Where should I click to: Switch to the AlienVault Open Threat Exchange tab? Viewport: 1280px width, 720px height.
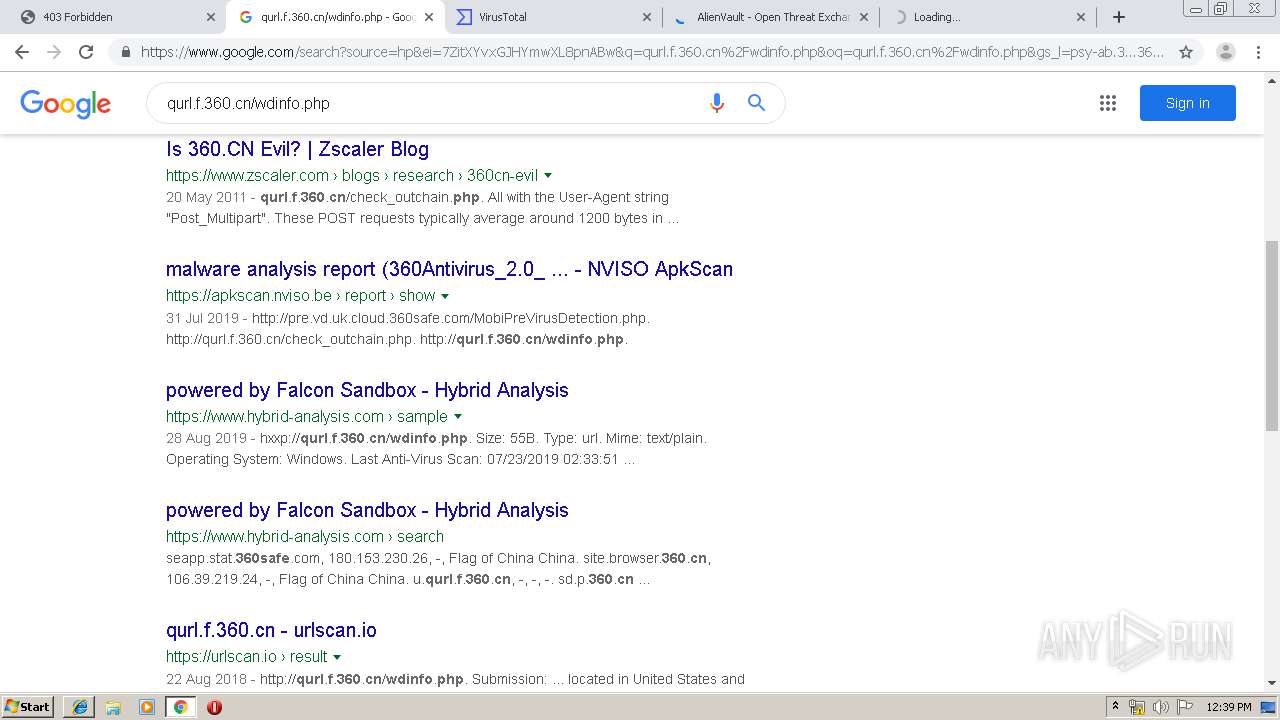tap(771, 17)
